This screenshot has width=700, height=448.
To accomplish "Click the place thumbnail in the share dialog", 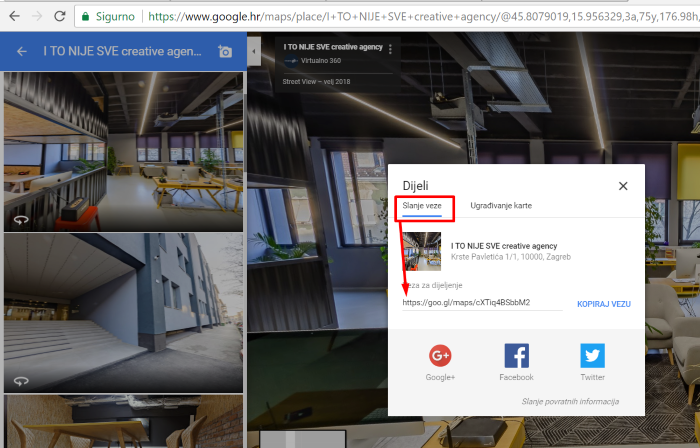I will click(422, 251).
